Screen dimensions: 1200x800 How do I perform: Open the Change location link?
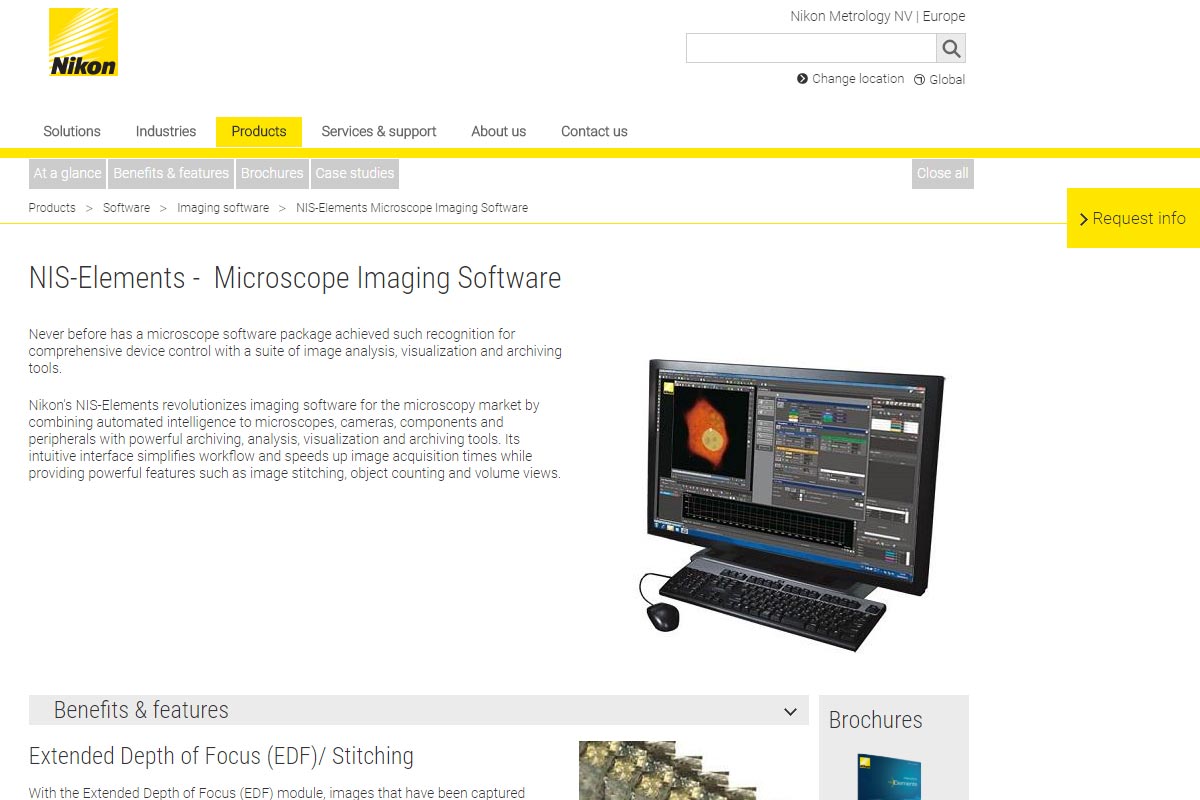[x=858, y=79]
